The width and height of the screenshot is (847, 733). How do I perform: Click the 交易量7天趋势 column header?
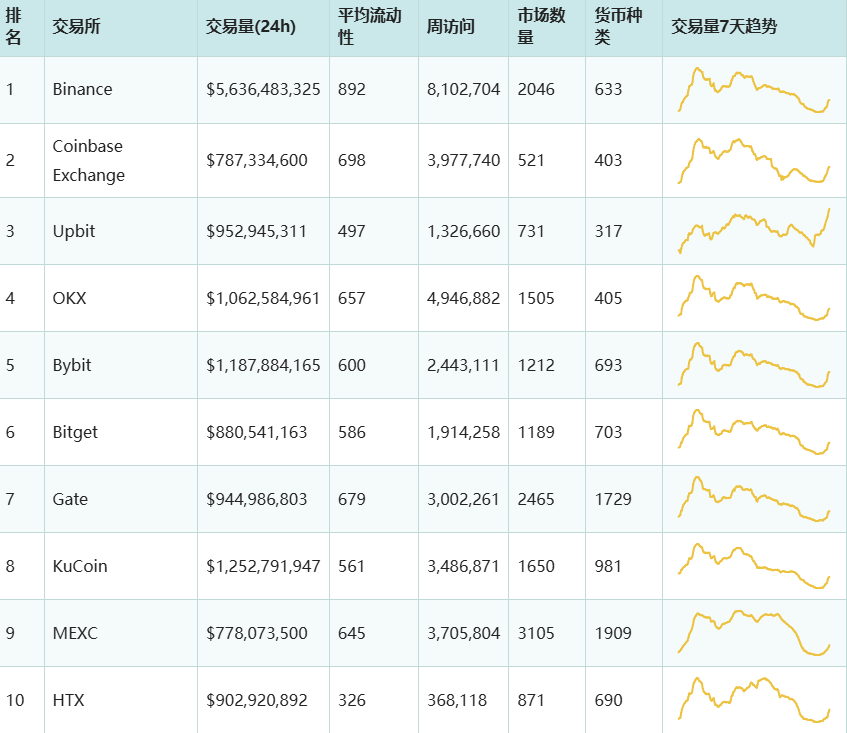pyautogui.click(x=724, y=26)
